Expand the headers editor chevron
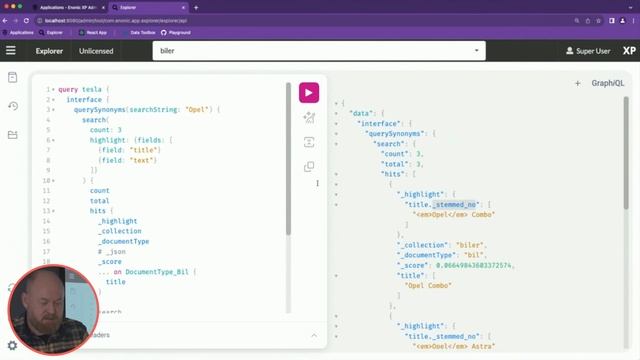 click(314, 336)
